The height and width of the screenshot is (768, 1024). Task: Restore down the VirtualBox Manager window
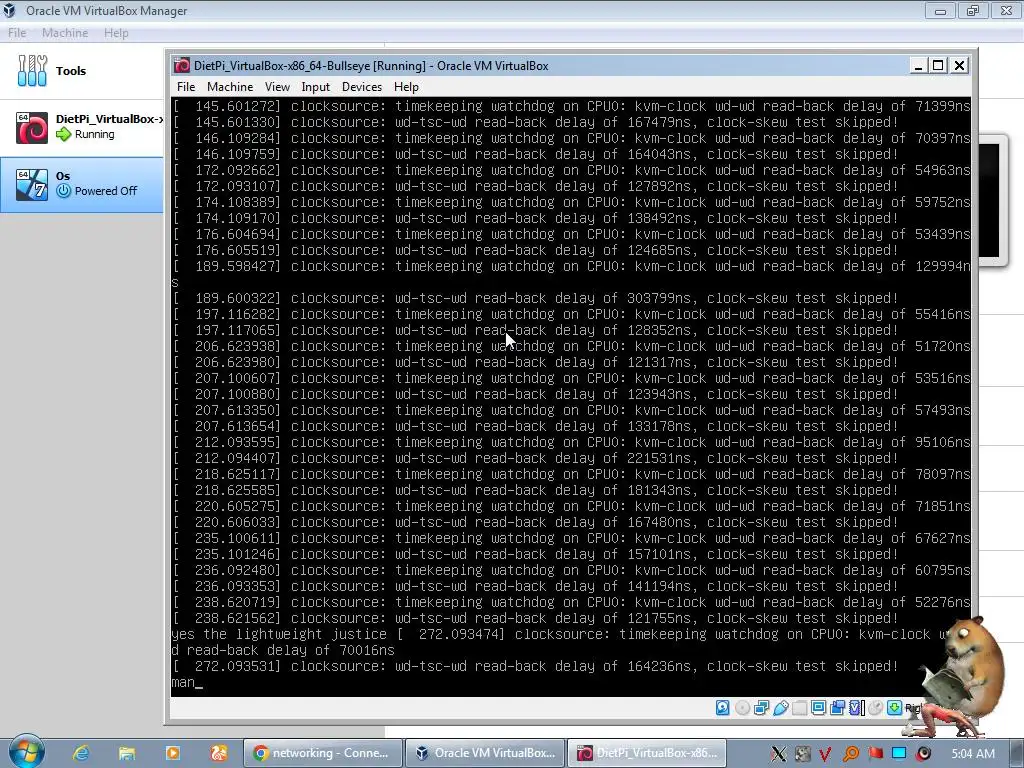[x=973, y=10]
